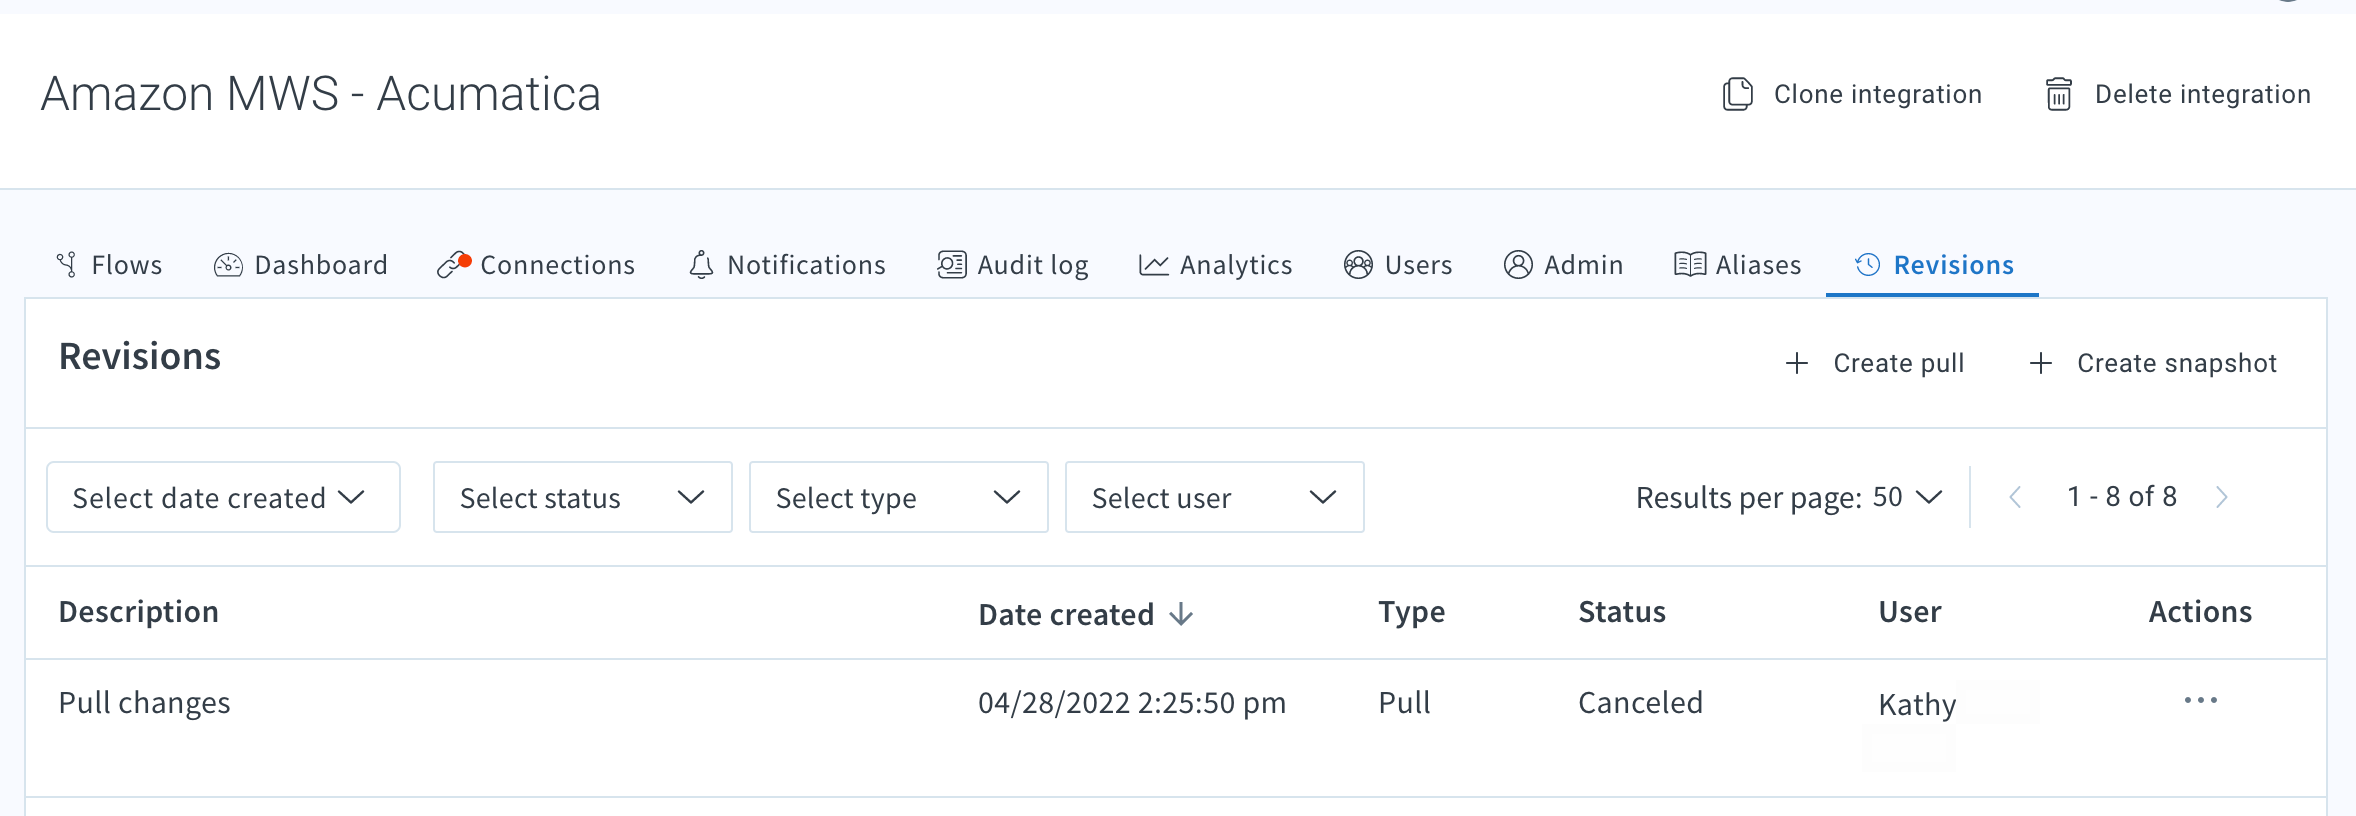Click the Amazon MWS - Acumatica title

[321, 94]
